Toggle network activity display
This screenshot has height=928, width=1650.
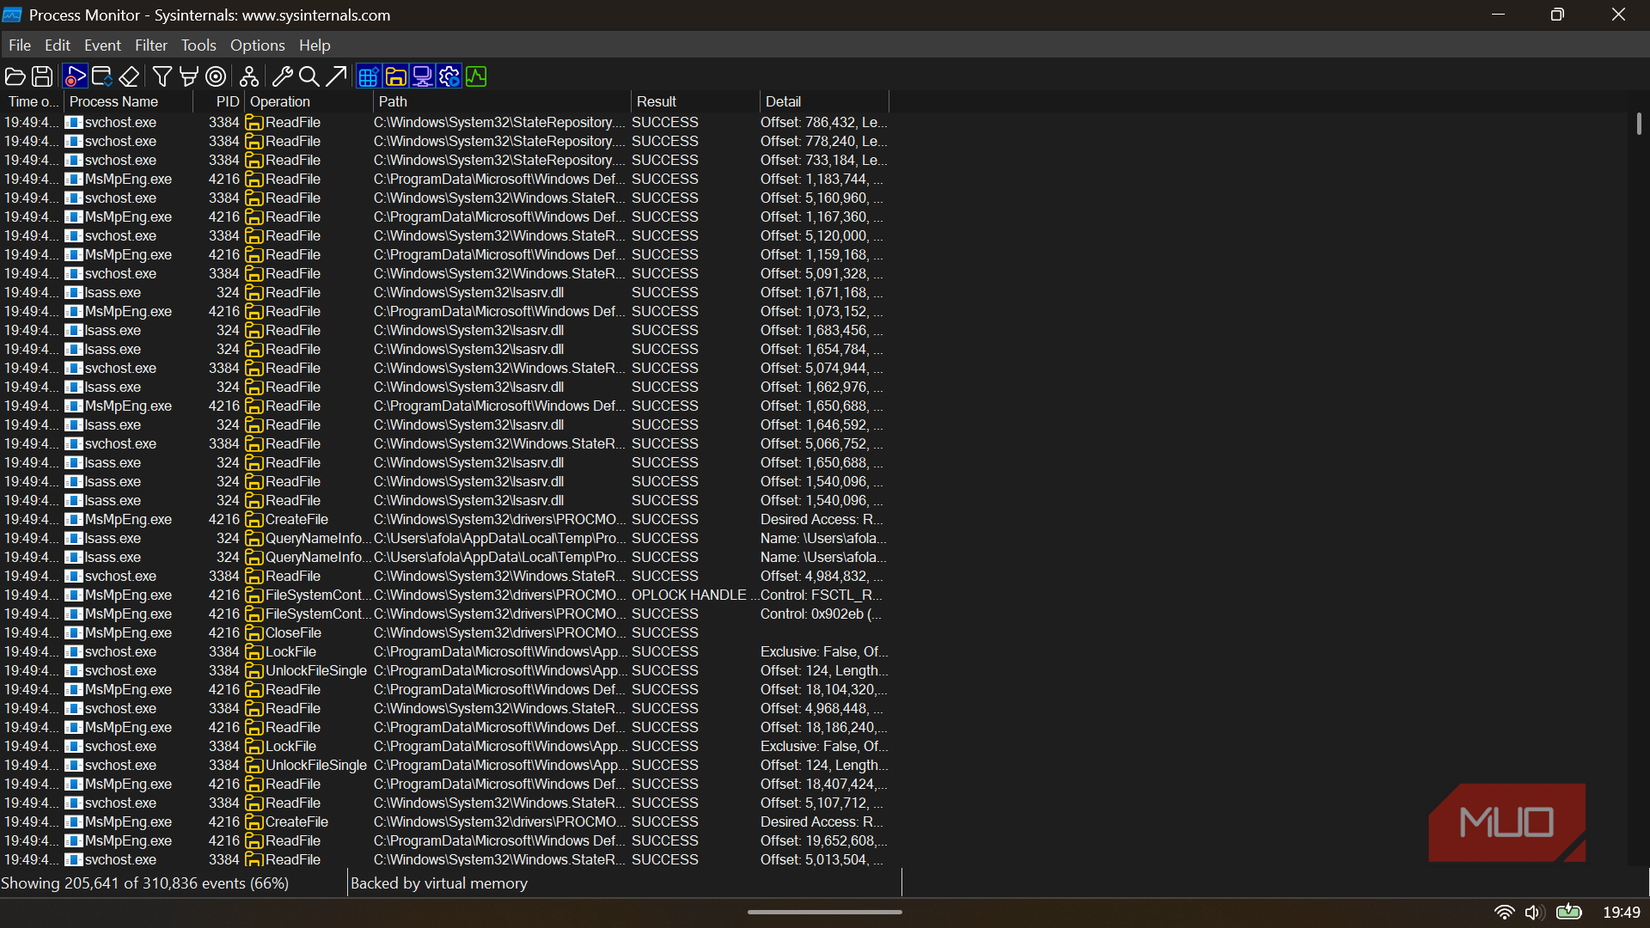(422, 76)
